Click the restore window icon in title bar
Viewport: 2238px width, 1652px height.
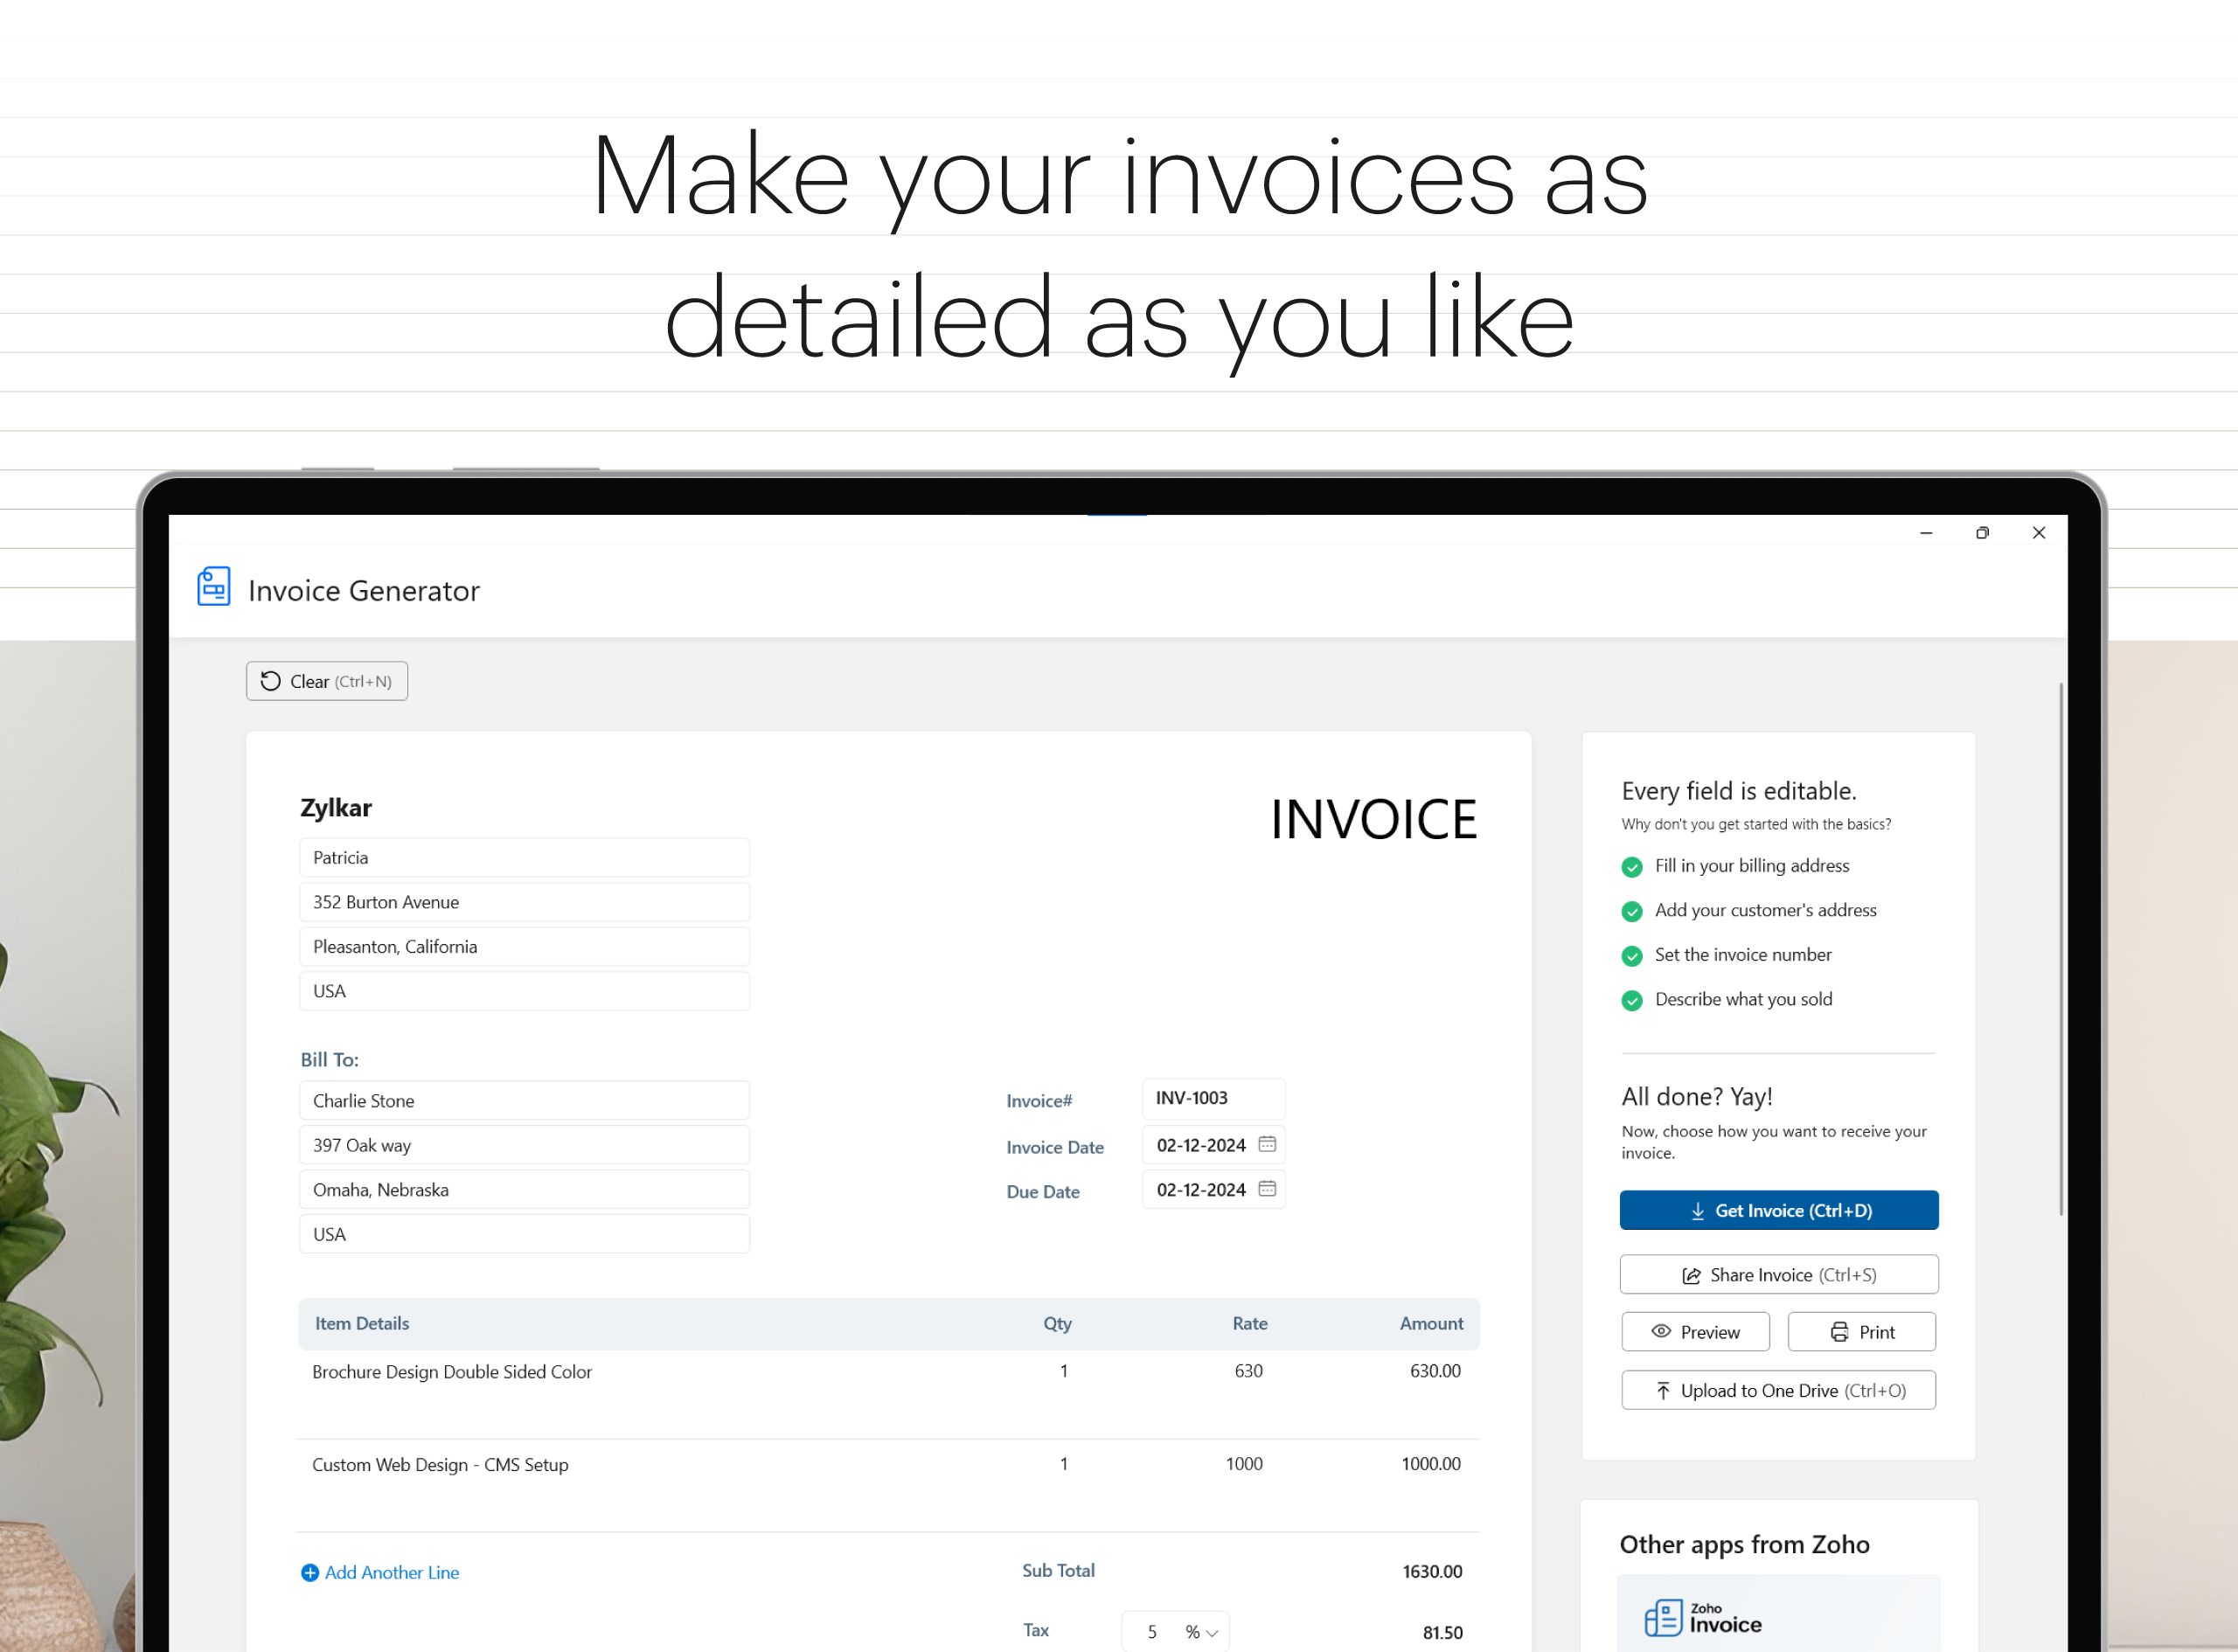click(x=1983, y=533)
